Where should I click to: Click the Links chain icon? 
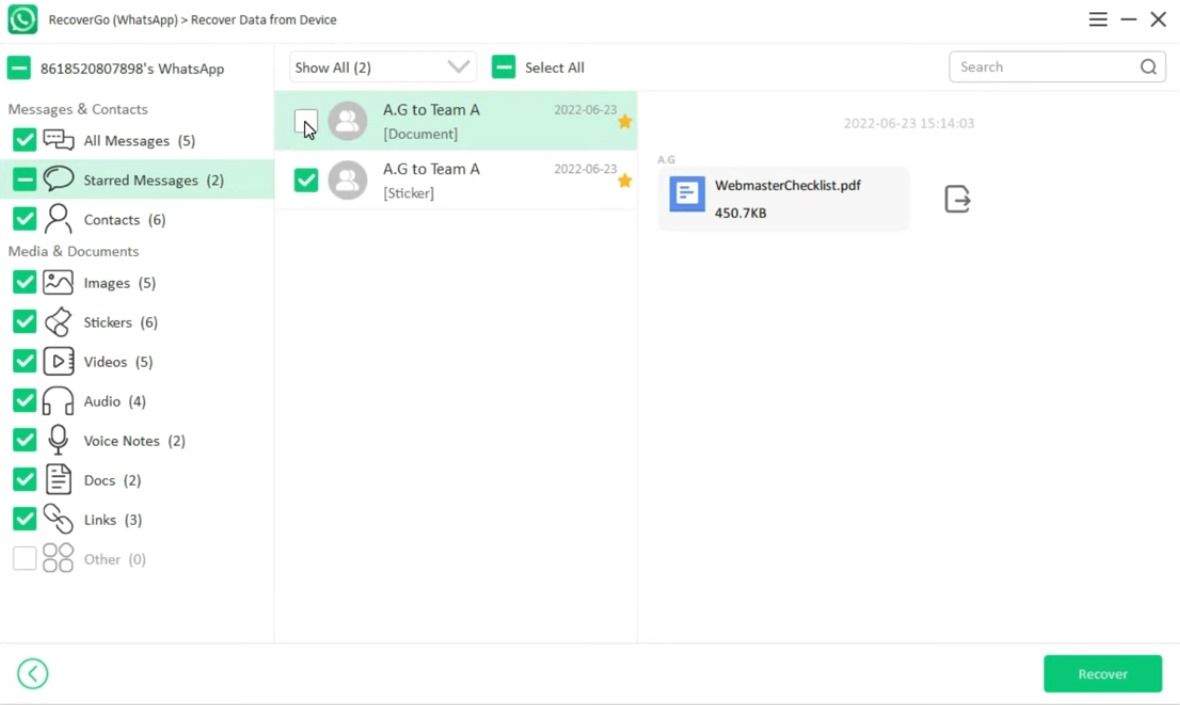tap(58, 519)
